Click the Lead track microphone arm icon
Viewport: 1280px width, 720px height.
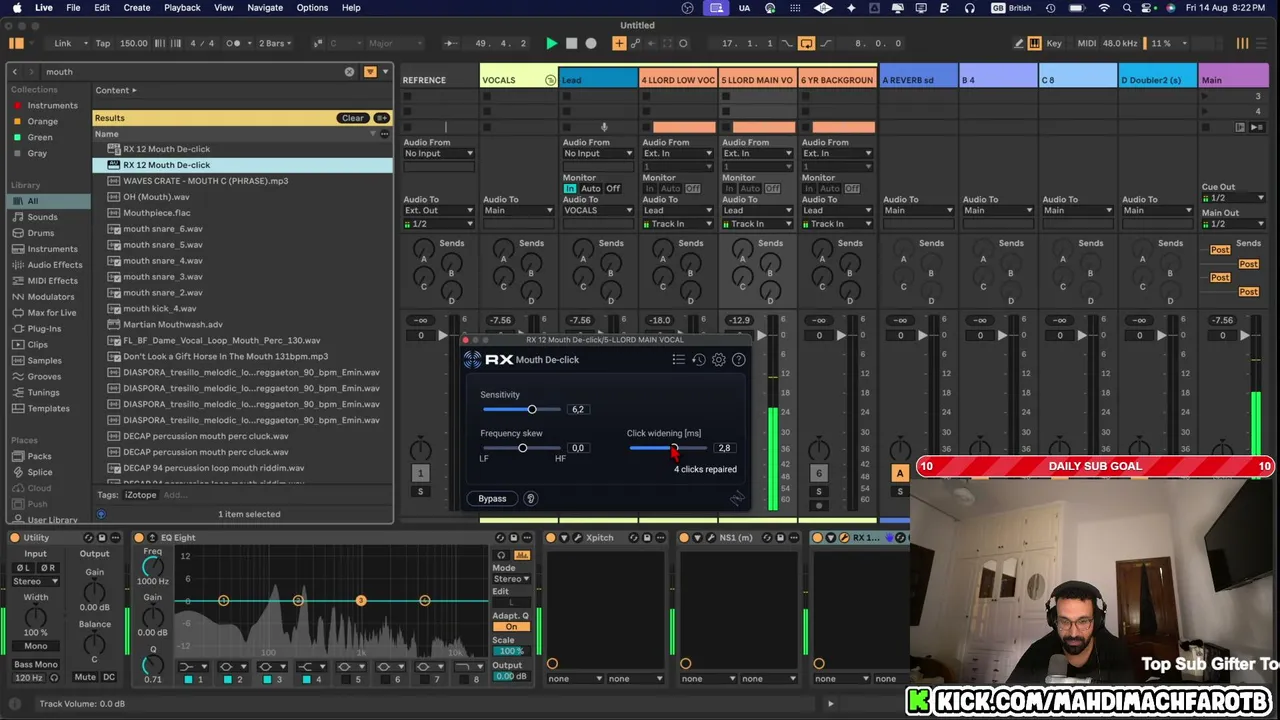click(x=604, y=127)
